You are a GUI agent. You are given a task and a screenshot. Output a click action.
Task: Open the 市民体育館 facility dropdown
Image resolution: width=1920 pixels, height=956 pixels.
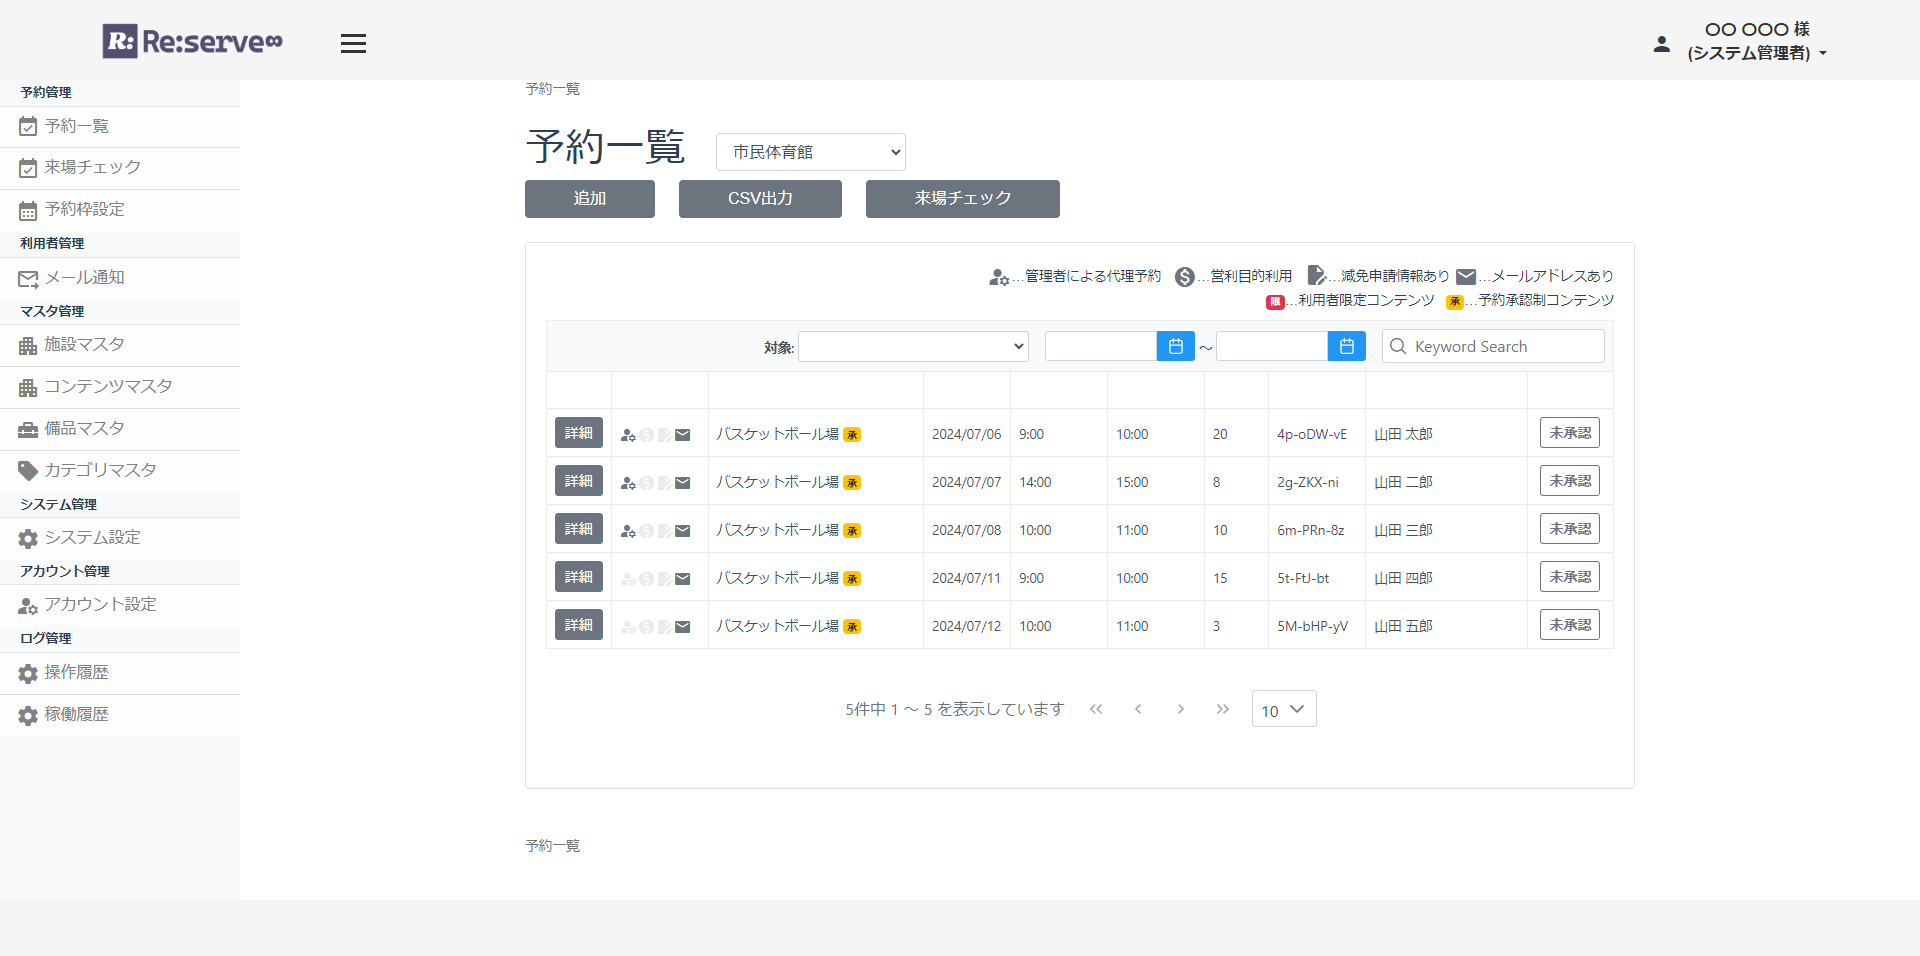(810, 152)
